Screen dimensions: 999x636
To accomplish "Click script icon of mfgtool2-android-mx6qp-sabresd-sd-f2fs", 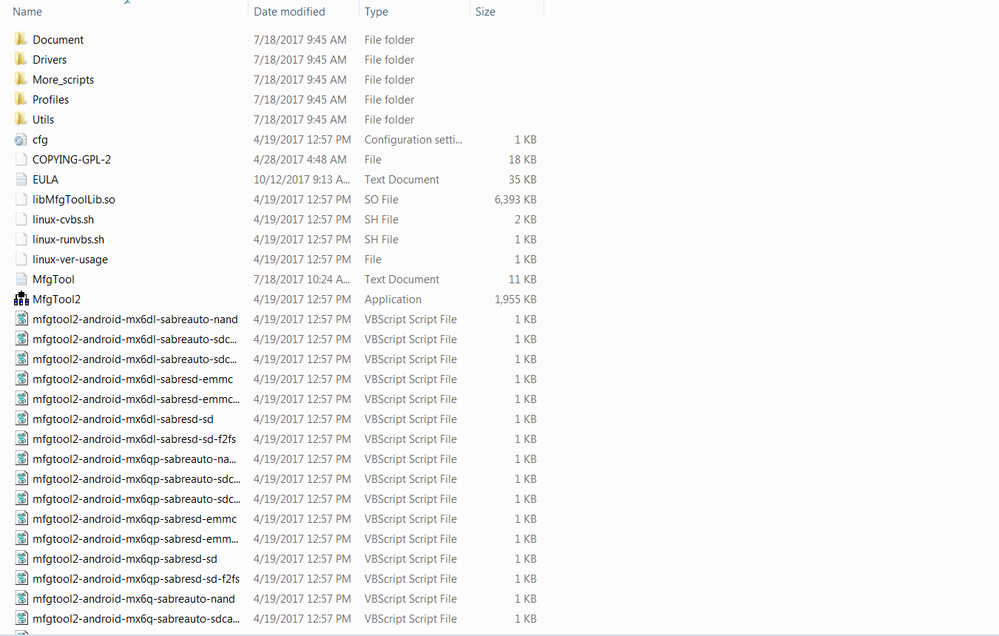I will 22,579.
